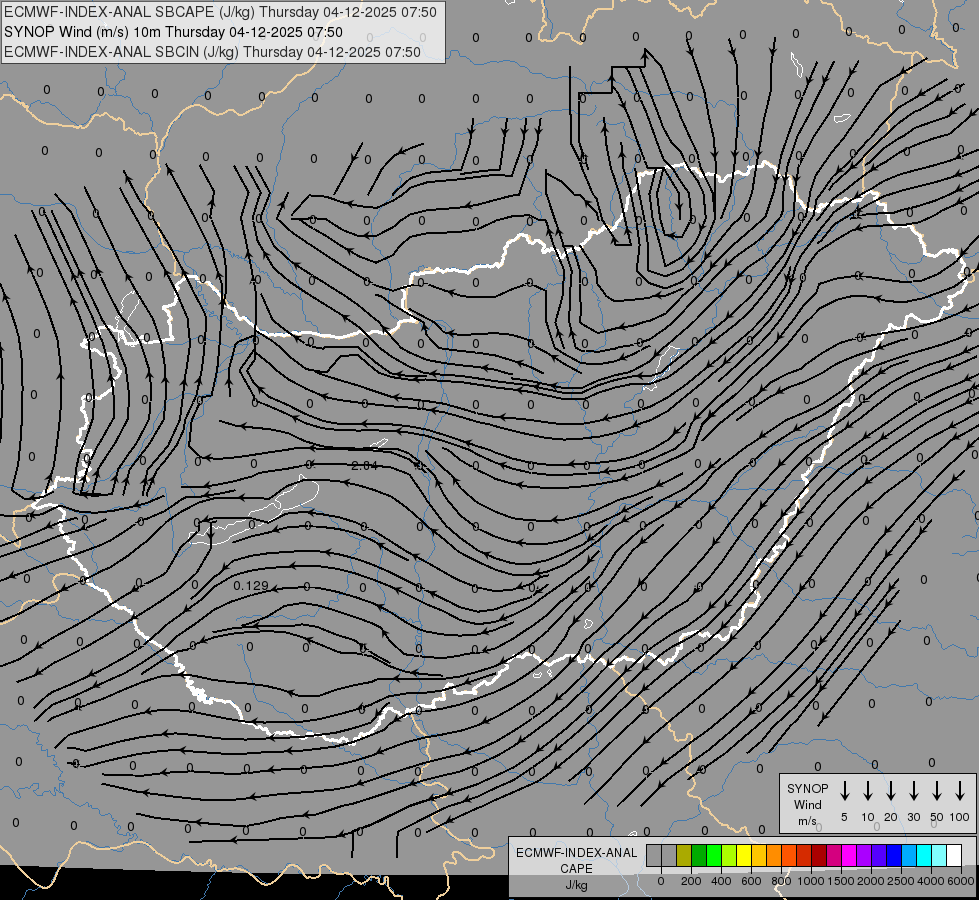Viewport: 979px width, 900px height.
Task: Click the 'SYNOP Wind m/s' legend label
Action: click(x=807, y=804)
